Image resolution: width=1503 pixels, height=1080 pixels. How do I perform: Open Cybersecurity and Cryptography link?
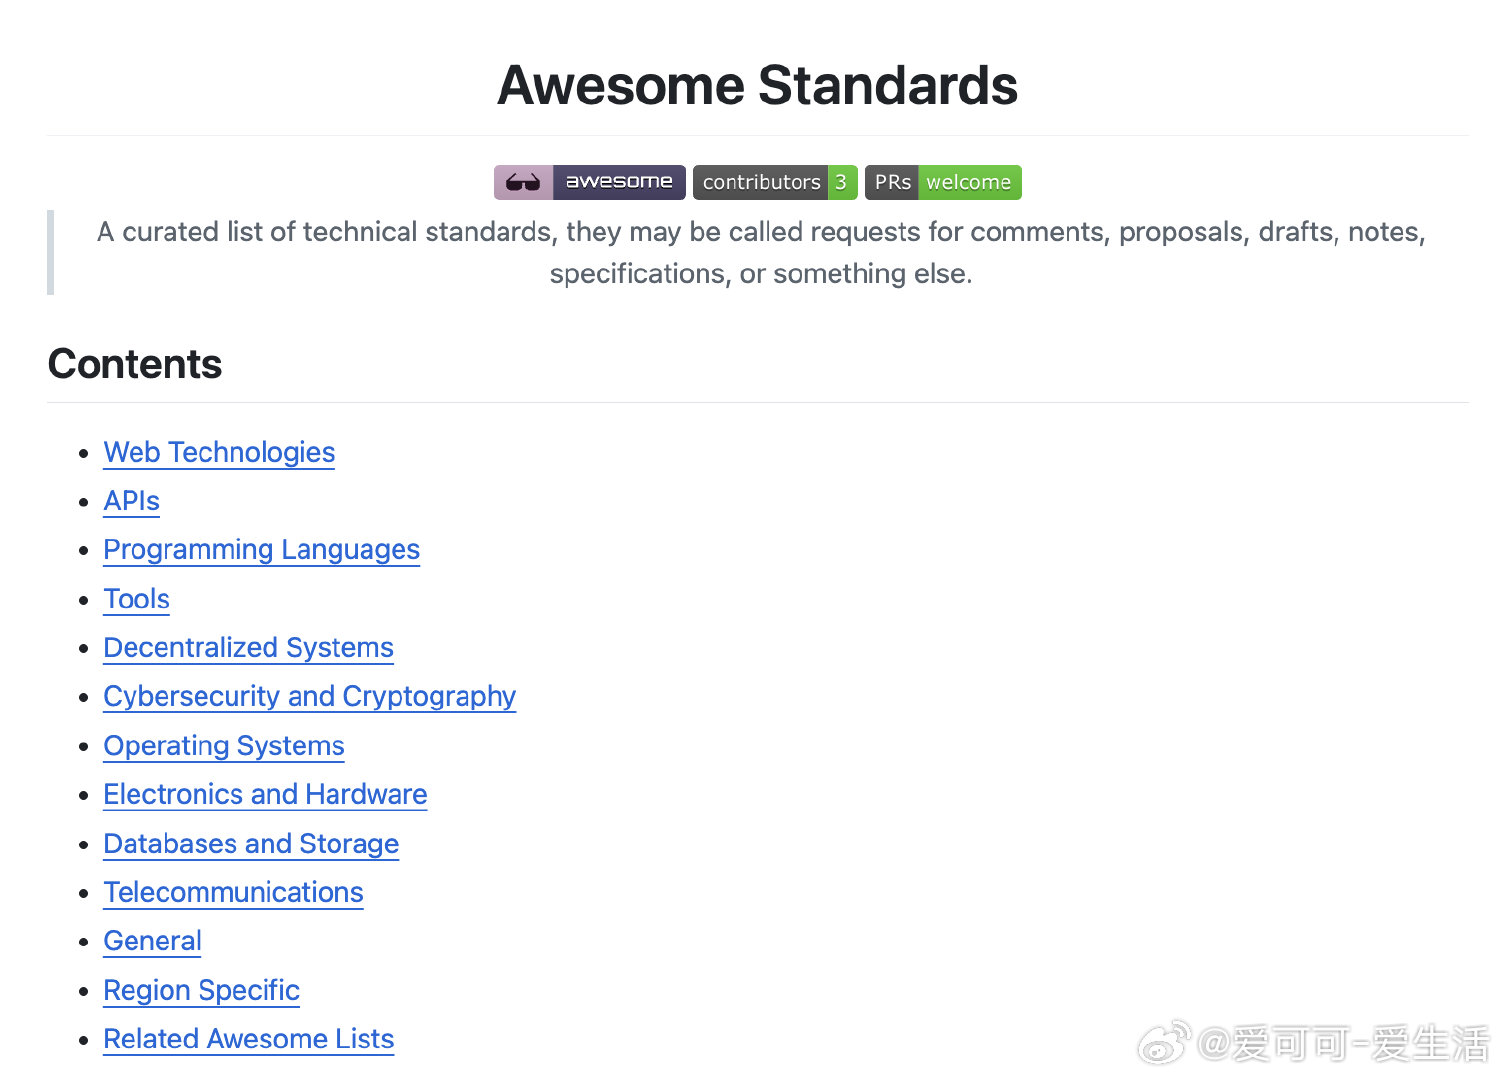pyautogui.click(x=310, y=697)
